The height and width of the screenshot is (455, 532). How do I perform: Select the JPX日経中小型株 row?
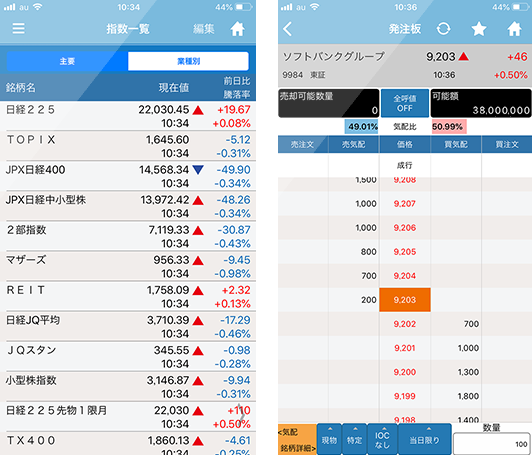[128, 206]
